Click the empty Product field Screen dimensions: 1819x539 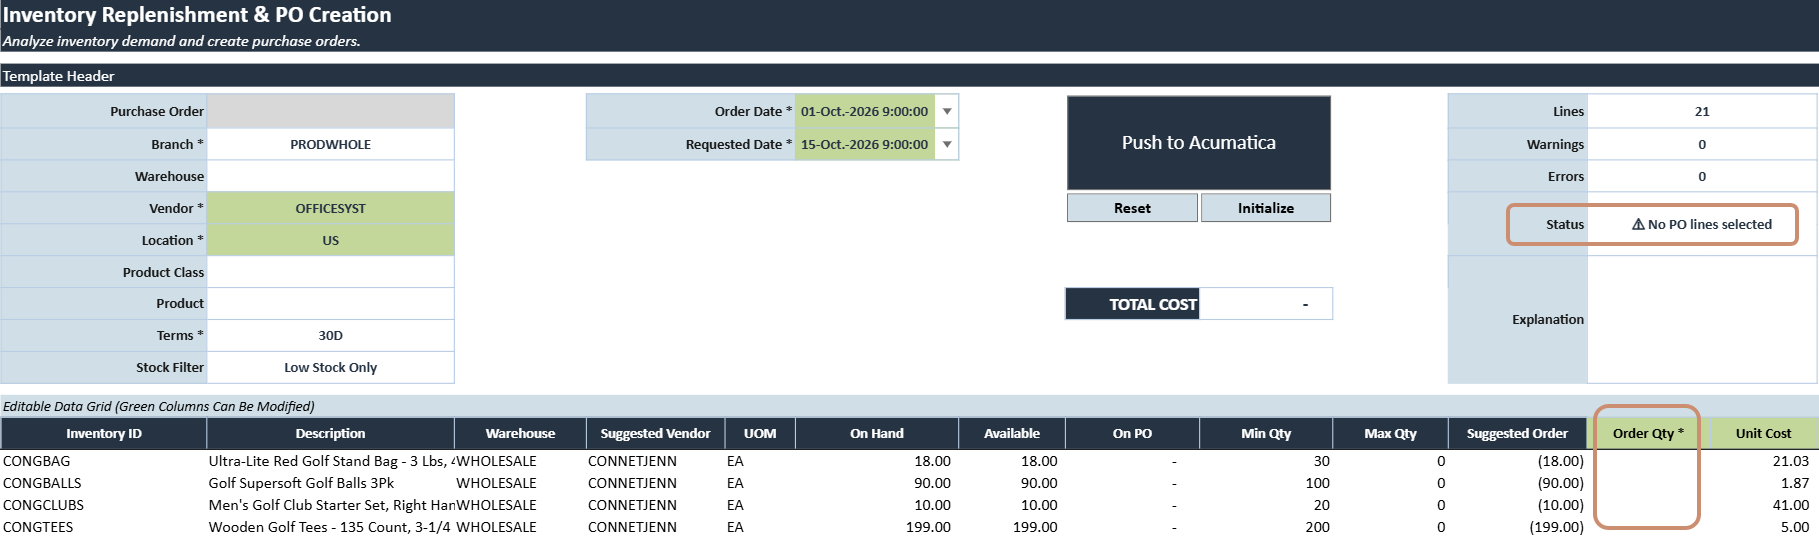click(x=330, y=303)
